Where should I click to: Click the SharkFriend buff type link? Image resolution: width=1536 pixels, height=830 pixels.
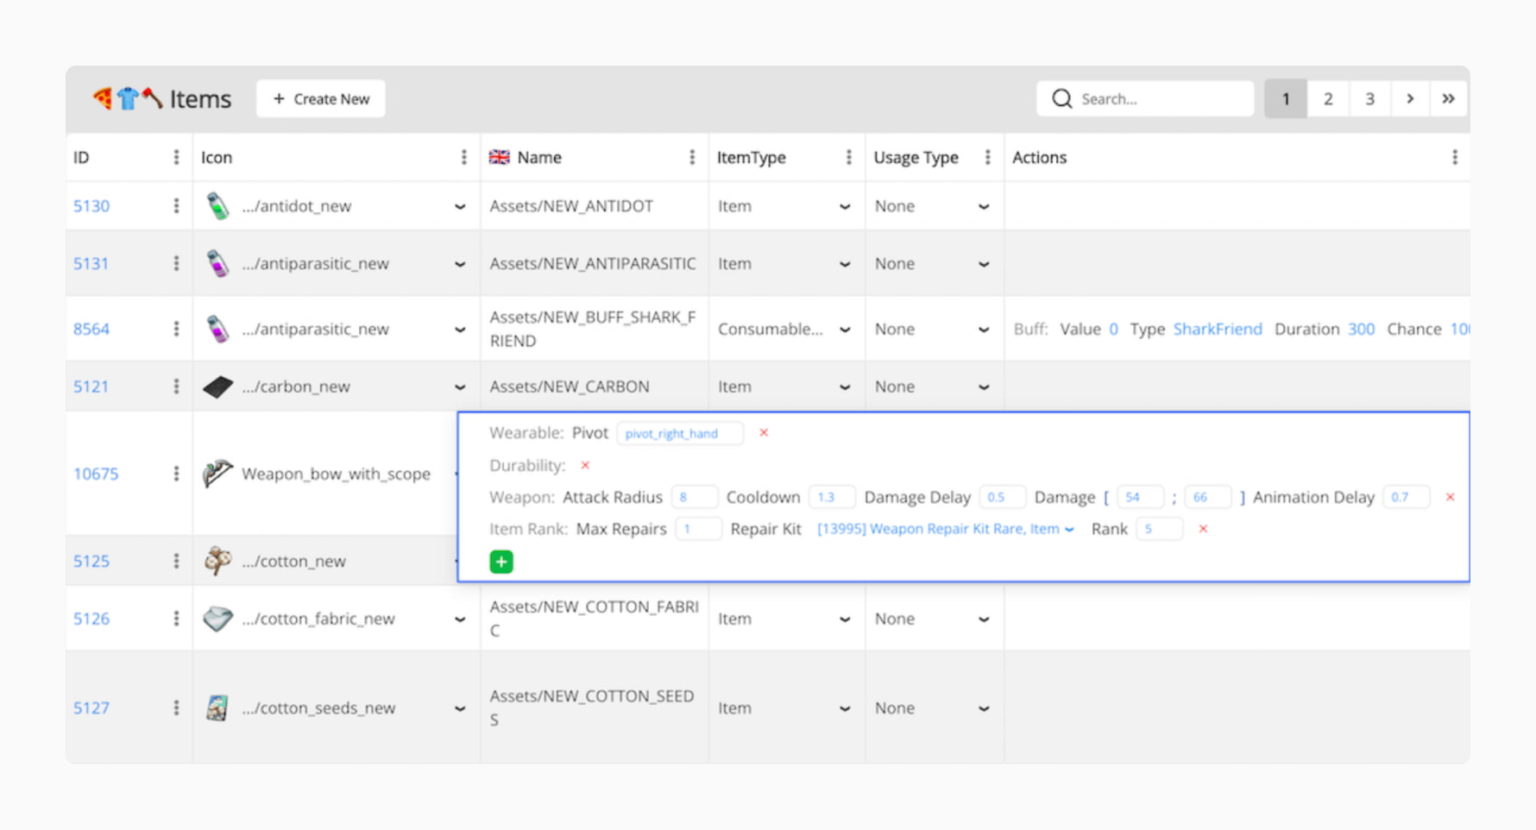1218,328
